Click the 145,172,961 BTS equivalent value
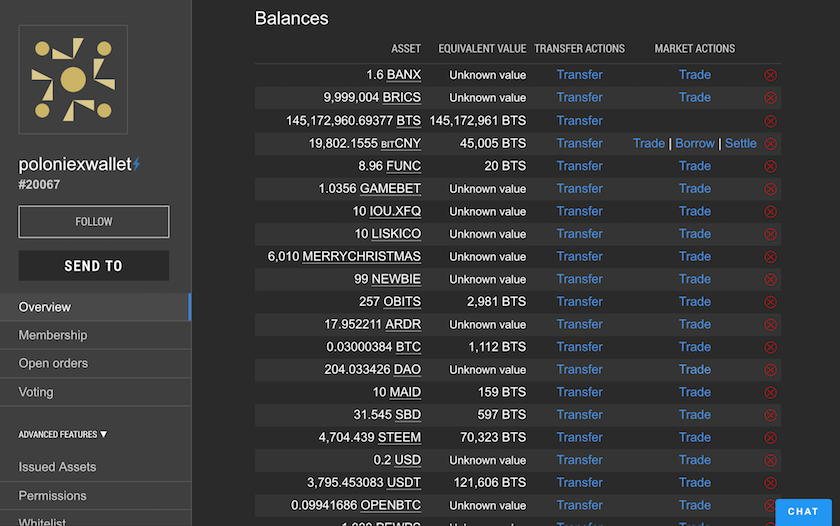The width and height of the screenshot is (840, 526). point(478,121)
